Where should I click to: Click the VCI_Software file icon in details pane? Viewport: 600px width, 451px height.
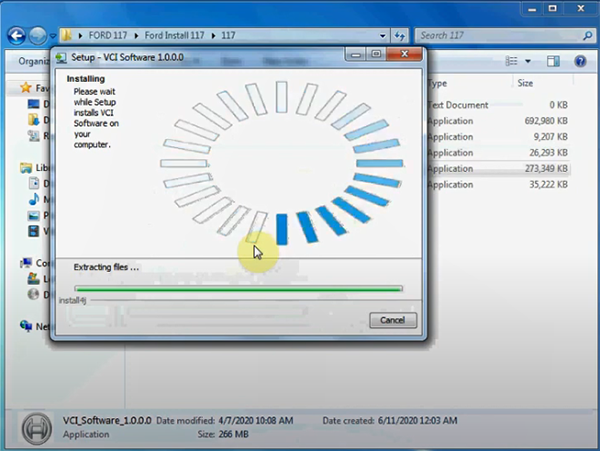pos(37,428)
